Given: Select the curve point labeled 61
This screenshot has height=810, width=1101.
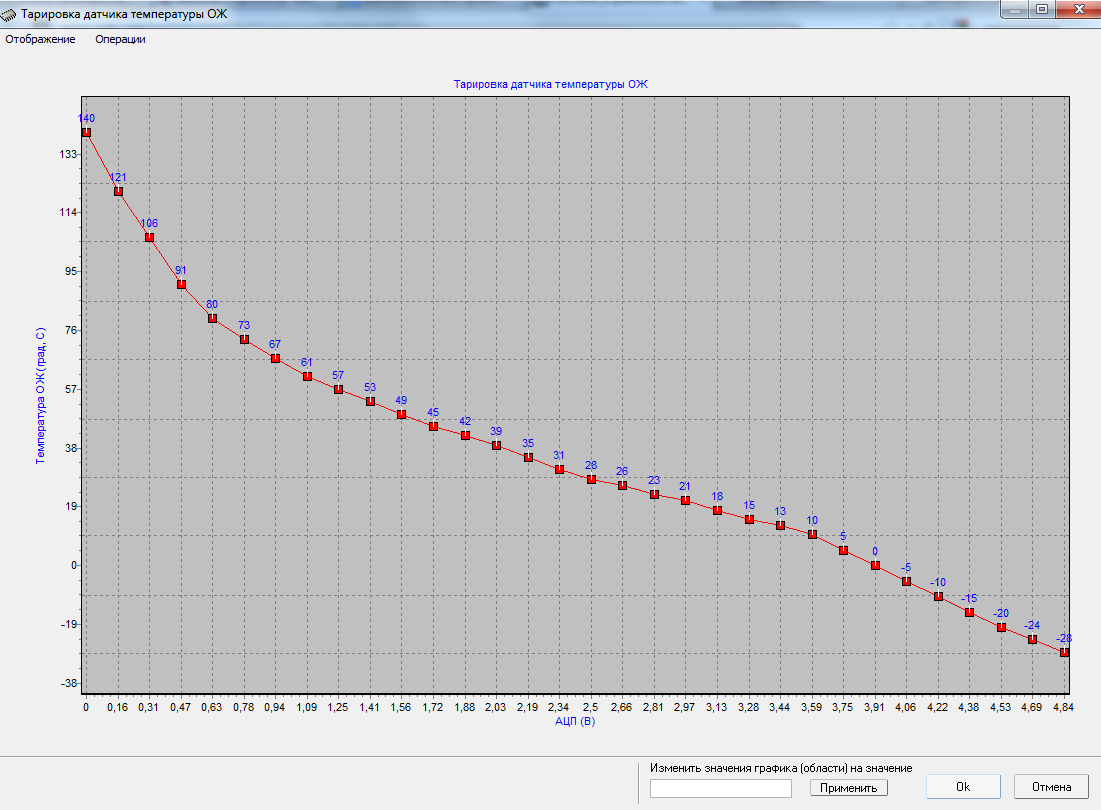Looking at the screenshot, I should click(x=307, y=376).
